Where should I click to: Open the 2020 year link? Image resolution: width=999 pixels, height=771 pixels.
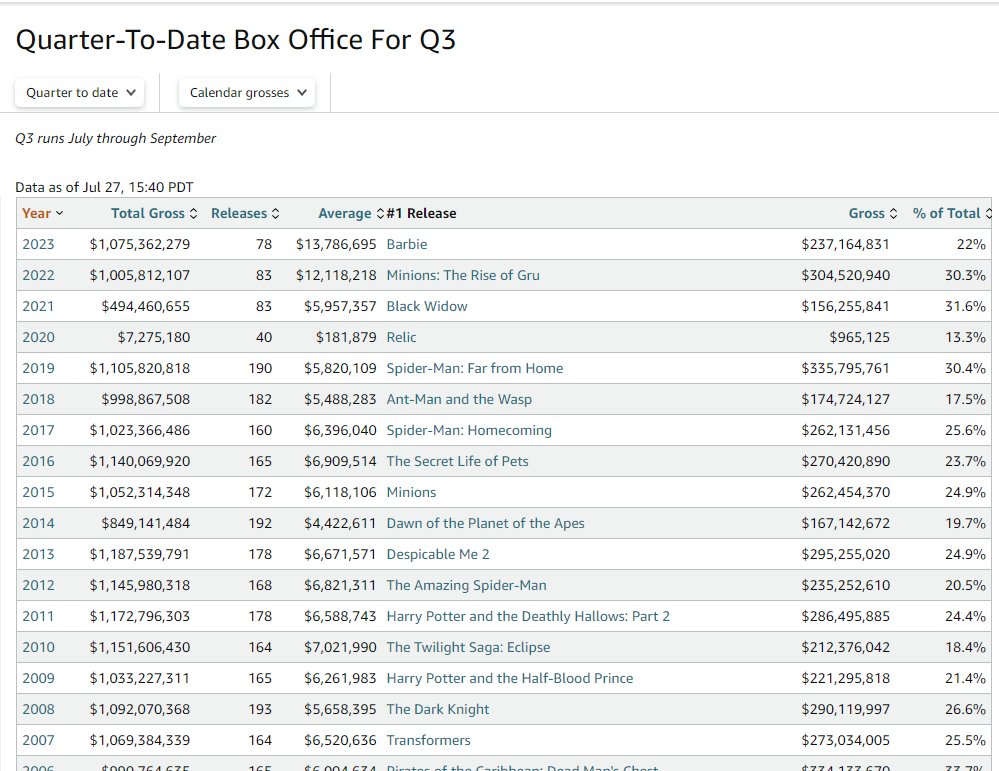(38, 338)
